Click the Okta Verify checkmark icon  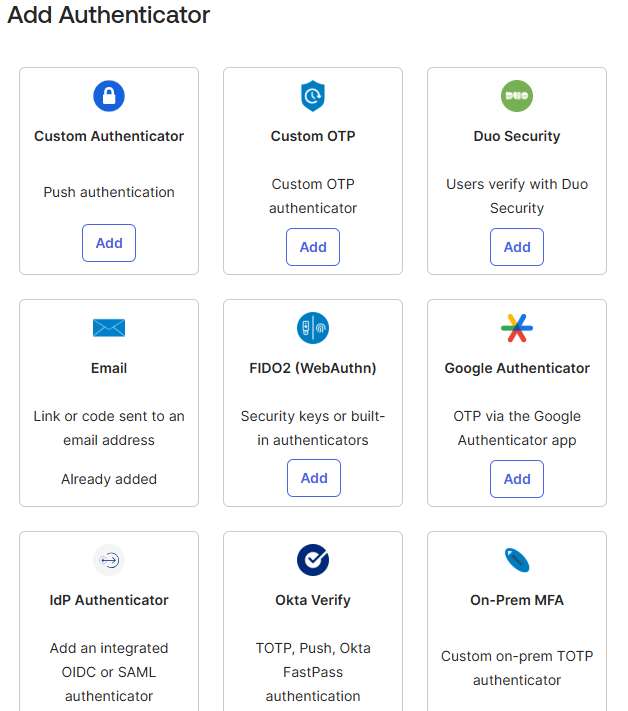(313, 560)
